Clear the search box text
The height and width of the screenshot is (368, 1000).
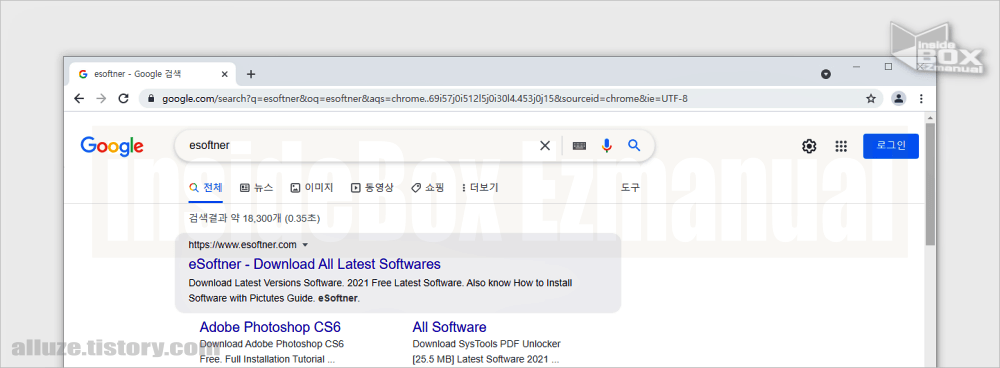click(545, 146)
